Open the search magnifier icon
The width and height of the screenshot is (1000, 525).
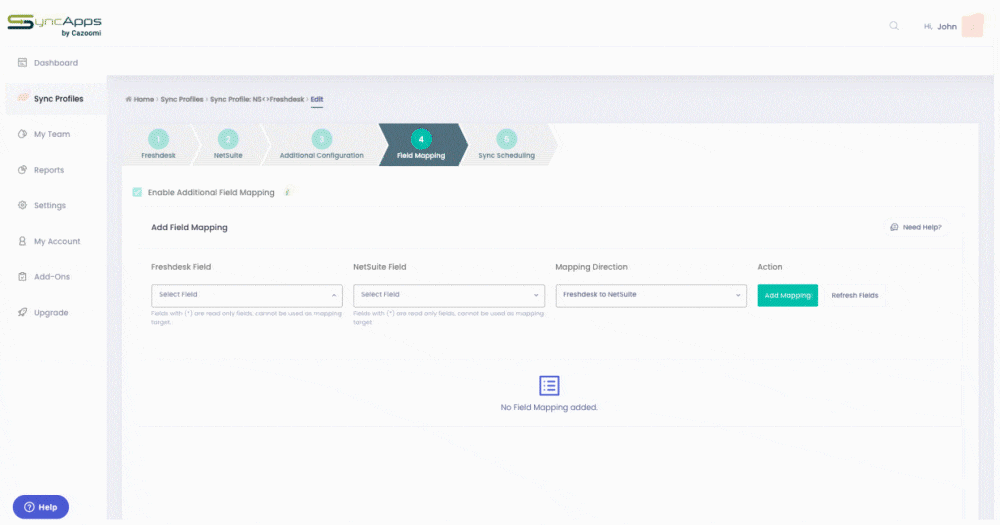pos(894,26)
